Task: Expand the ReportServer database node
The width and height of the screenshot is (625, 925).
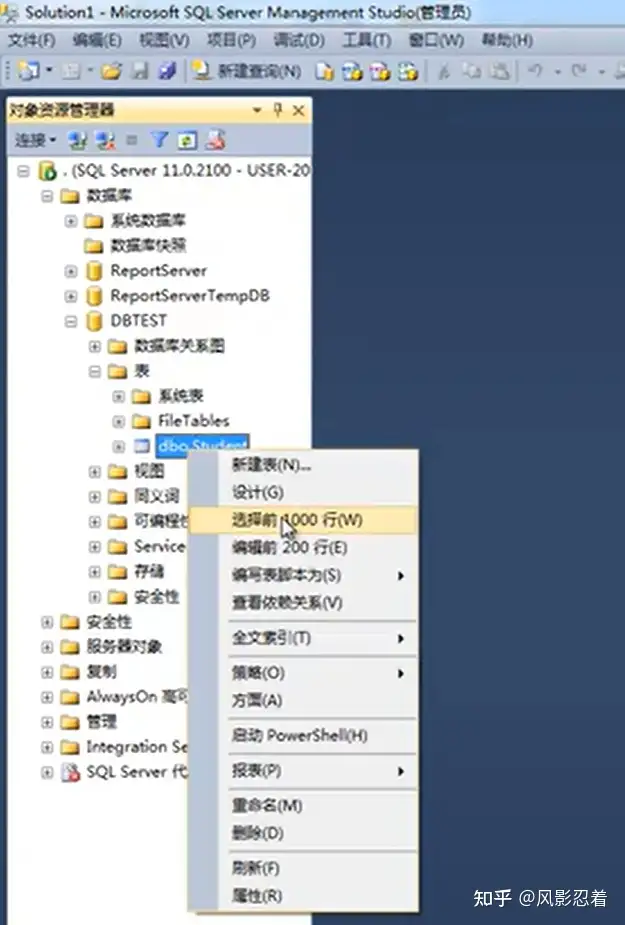Action: coord(71,271)
